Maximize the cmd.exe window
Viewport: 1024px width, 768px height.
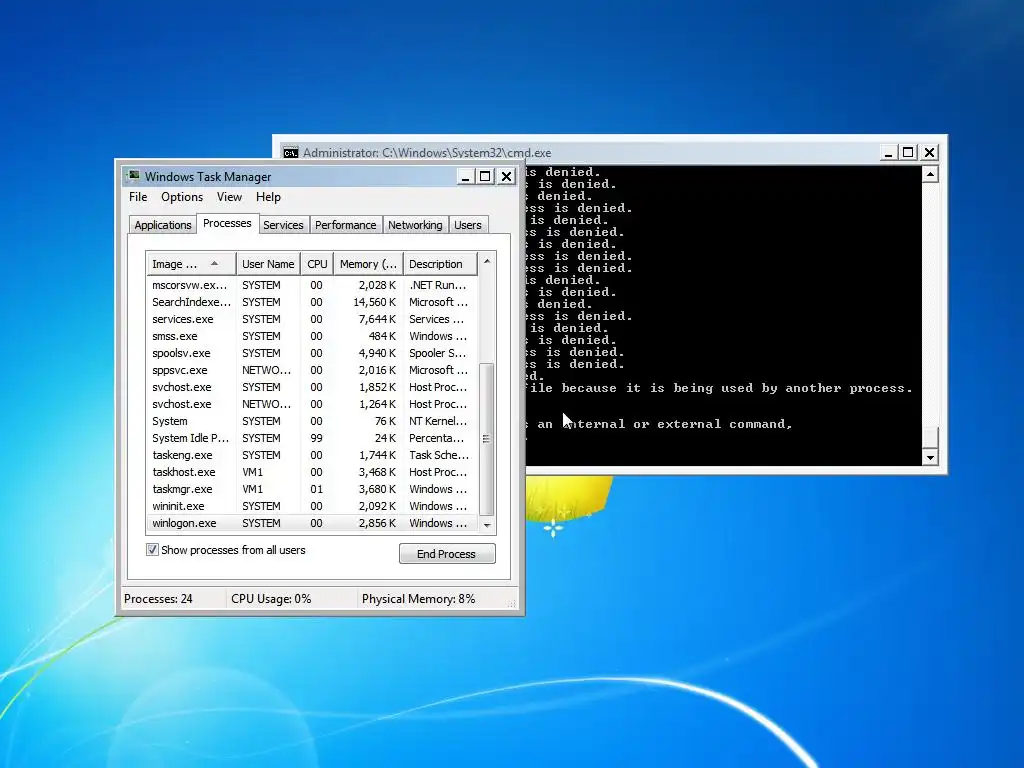click(908, 153)
